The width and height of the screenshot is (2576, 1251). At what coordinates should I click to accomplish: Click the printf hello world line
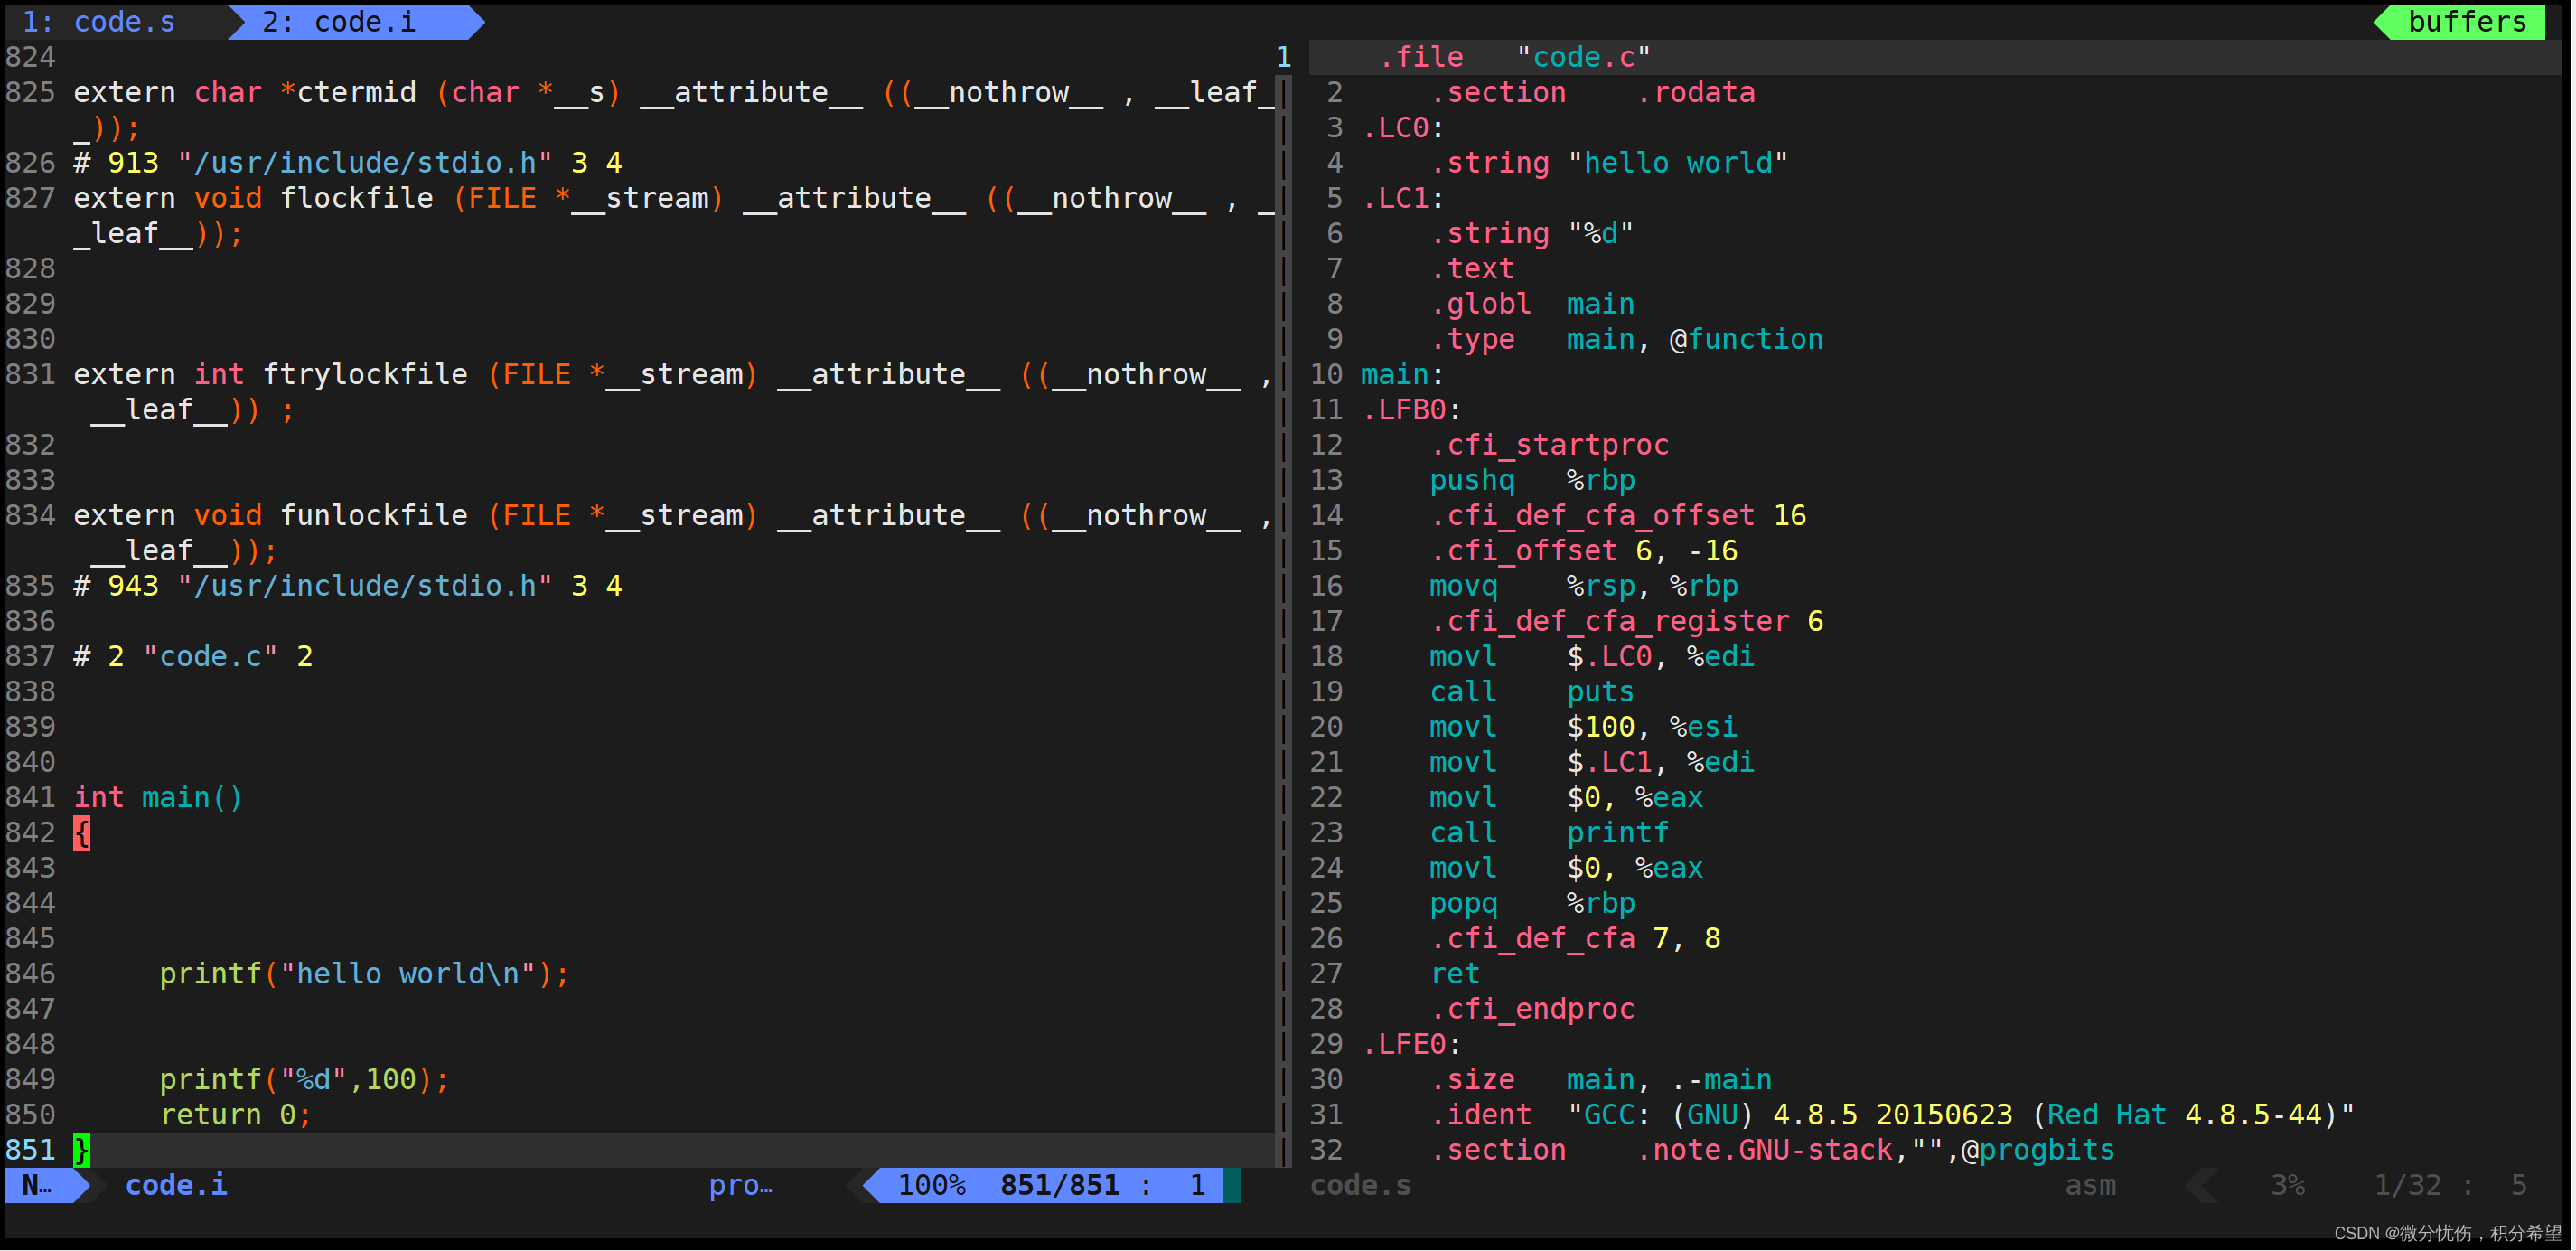point(364,973)
